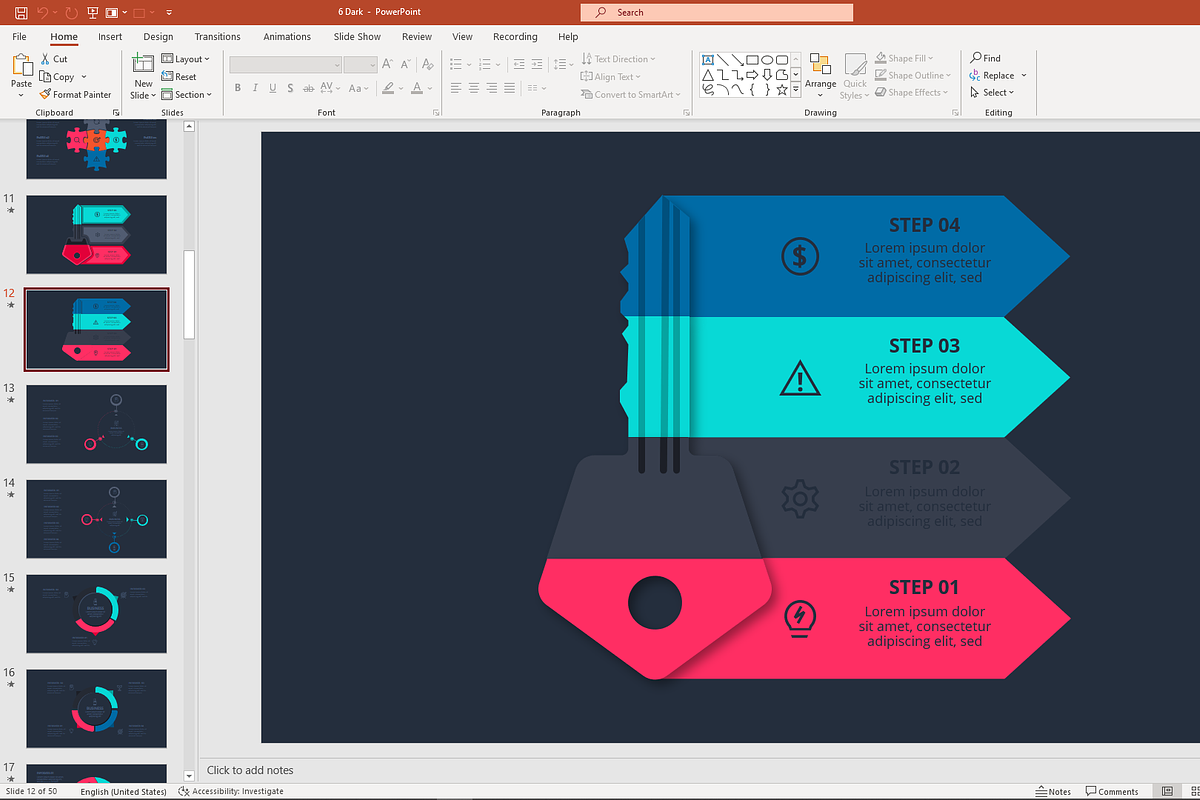Clear all formatting icon
This screenshot has height=800, width=1200.
coord(427,64)
